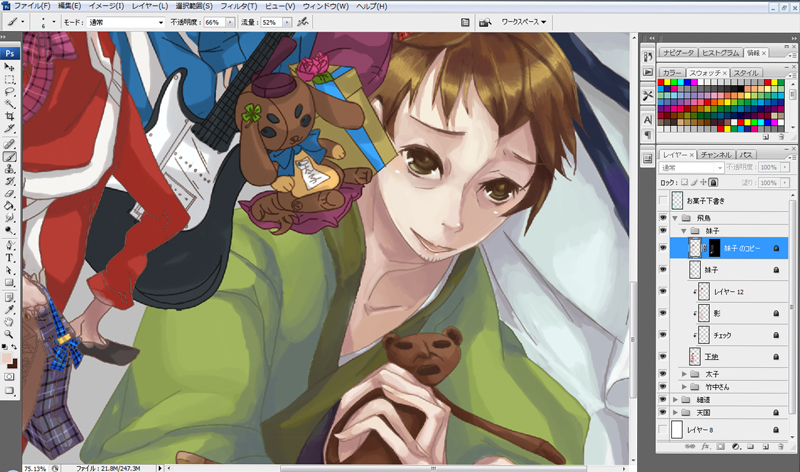Hide the 影 layer

(663, 313)
